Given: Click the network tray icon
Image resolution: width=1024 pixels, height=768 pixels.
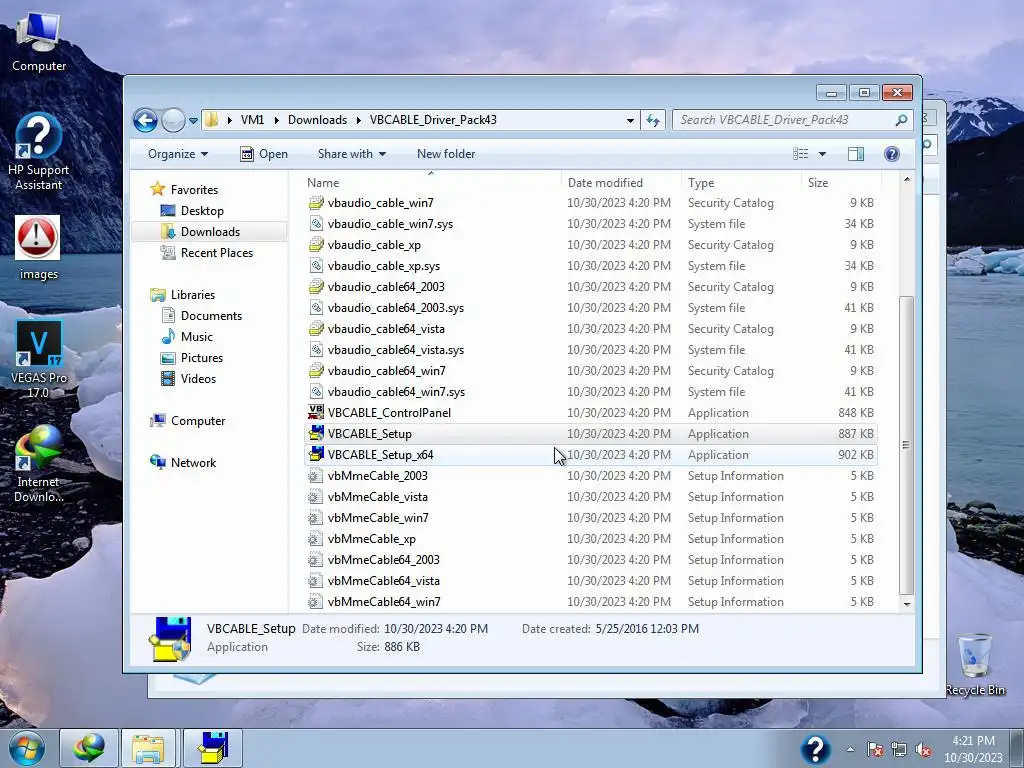Looking at the screenshot, I should [x=899, y=750].
